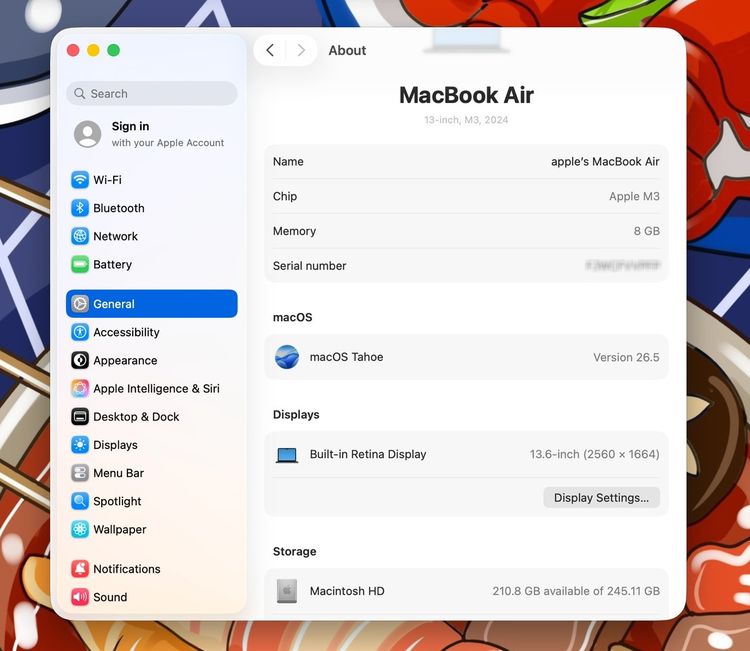The image size is (750, 651).
Task: Click the macOS Tahoe label
Action: click(x=346, y=357)
